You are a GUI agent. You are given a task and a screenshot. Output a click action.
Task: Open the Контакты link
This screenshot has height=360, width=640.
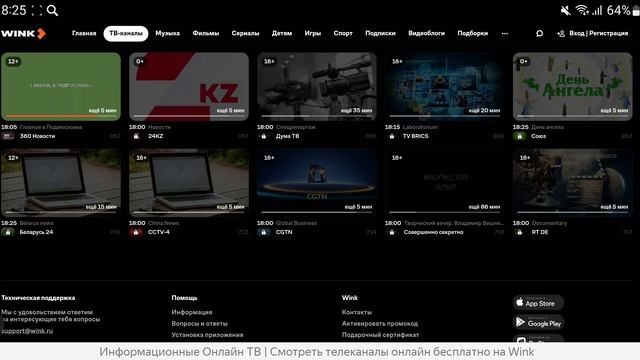pyautogui.click(x=357, y=312)
